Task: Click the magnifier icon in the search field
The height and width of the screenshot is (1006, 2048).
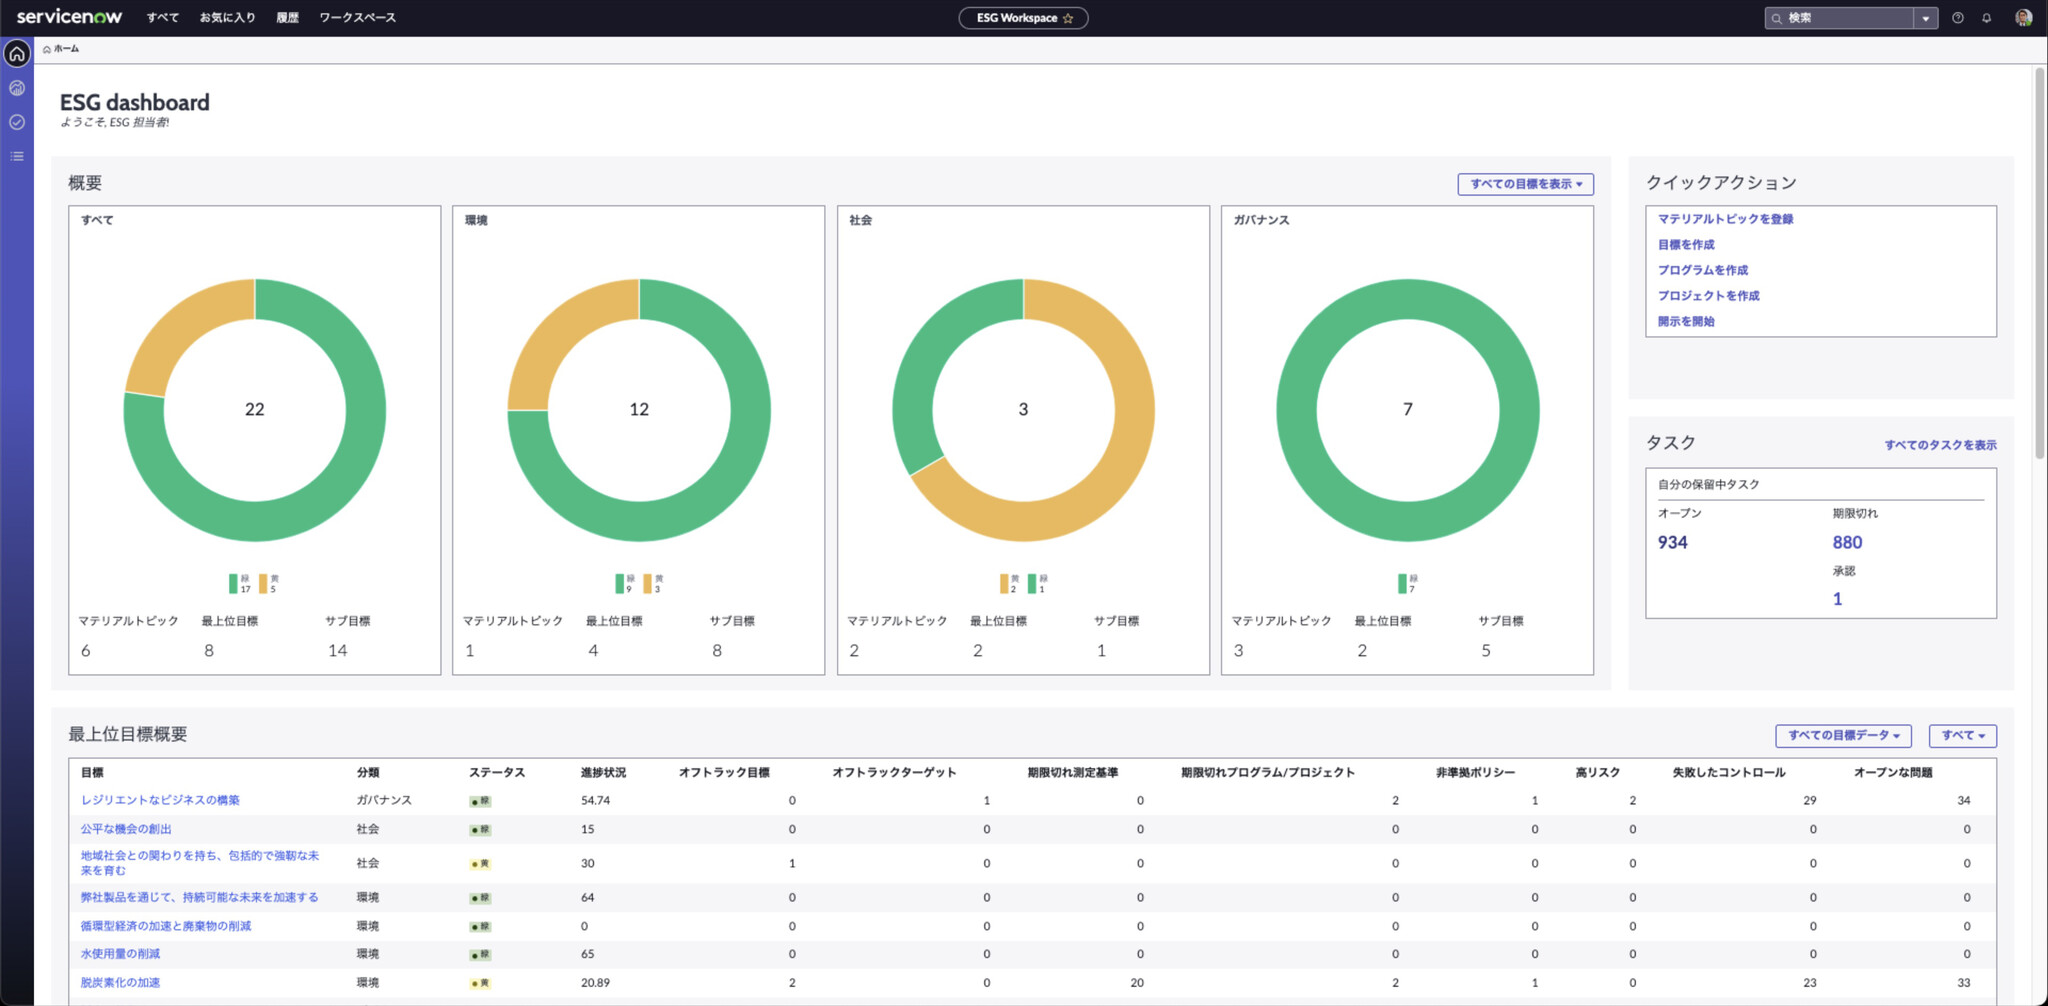Action: [1776, 17]
